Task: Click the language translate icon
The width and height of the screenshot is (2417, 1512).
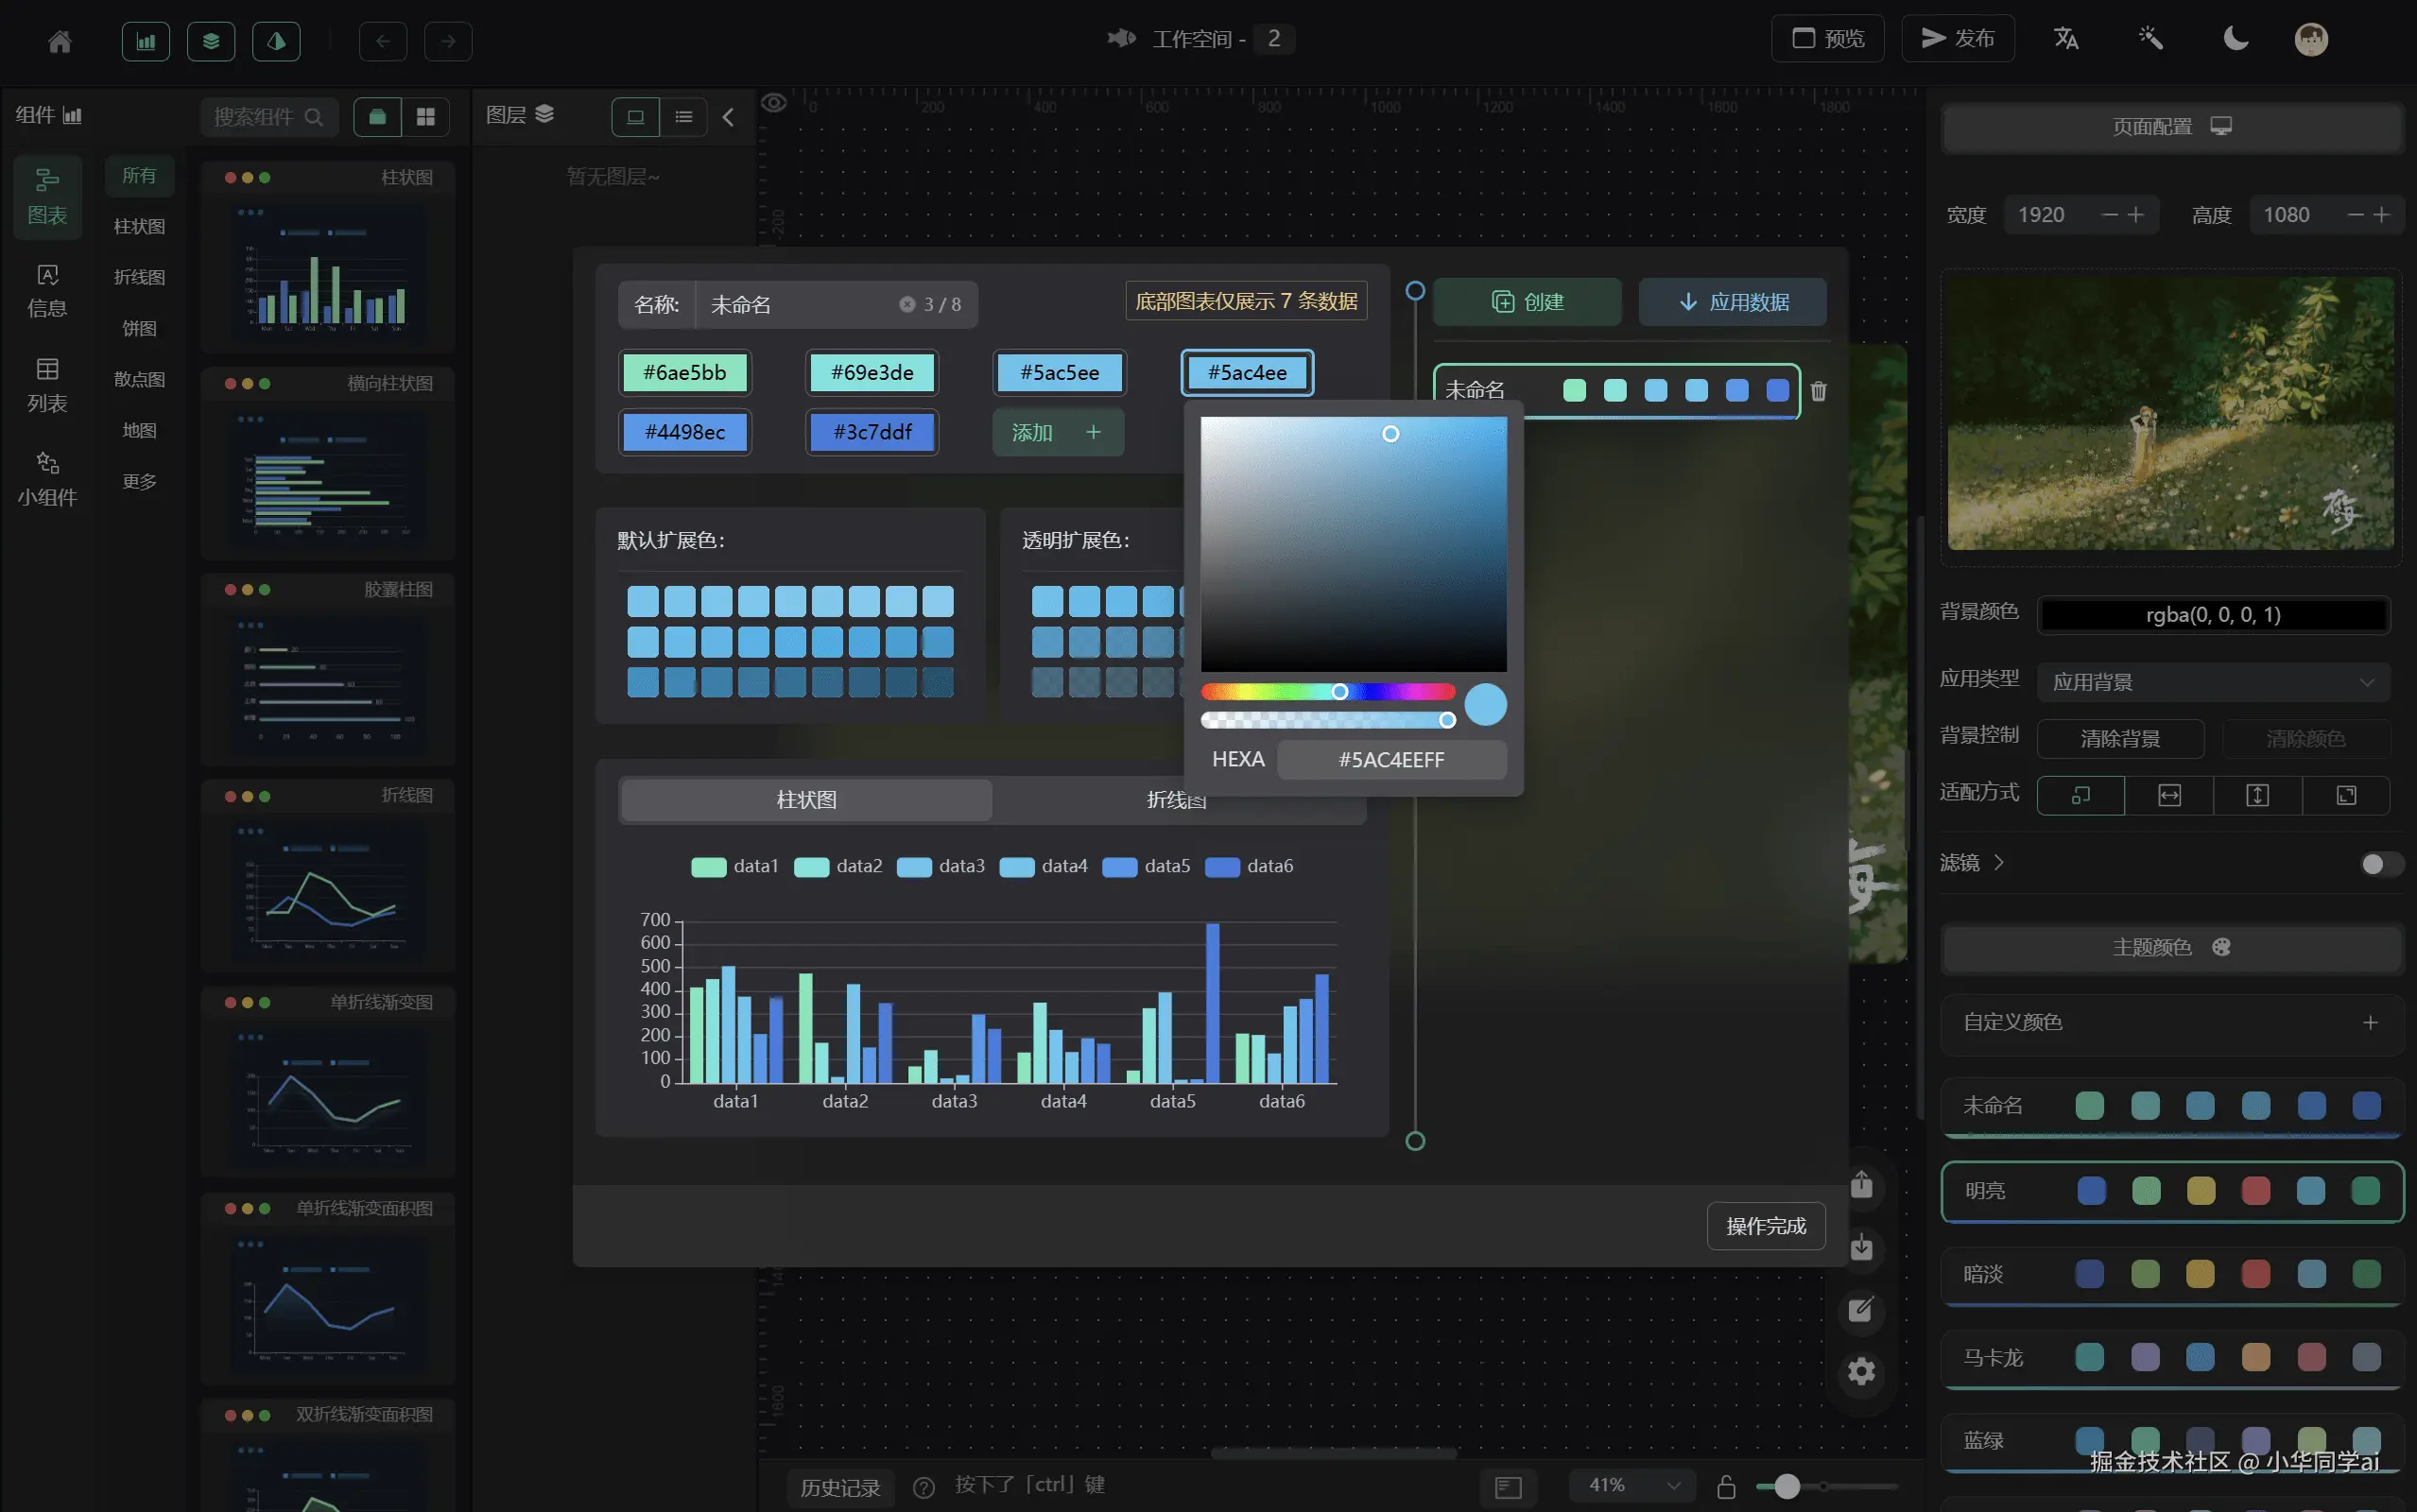Action: click(x=2066, y=39)
